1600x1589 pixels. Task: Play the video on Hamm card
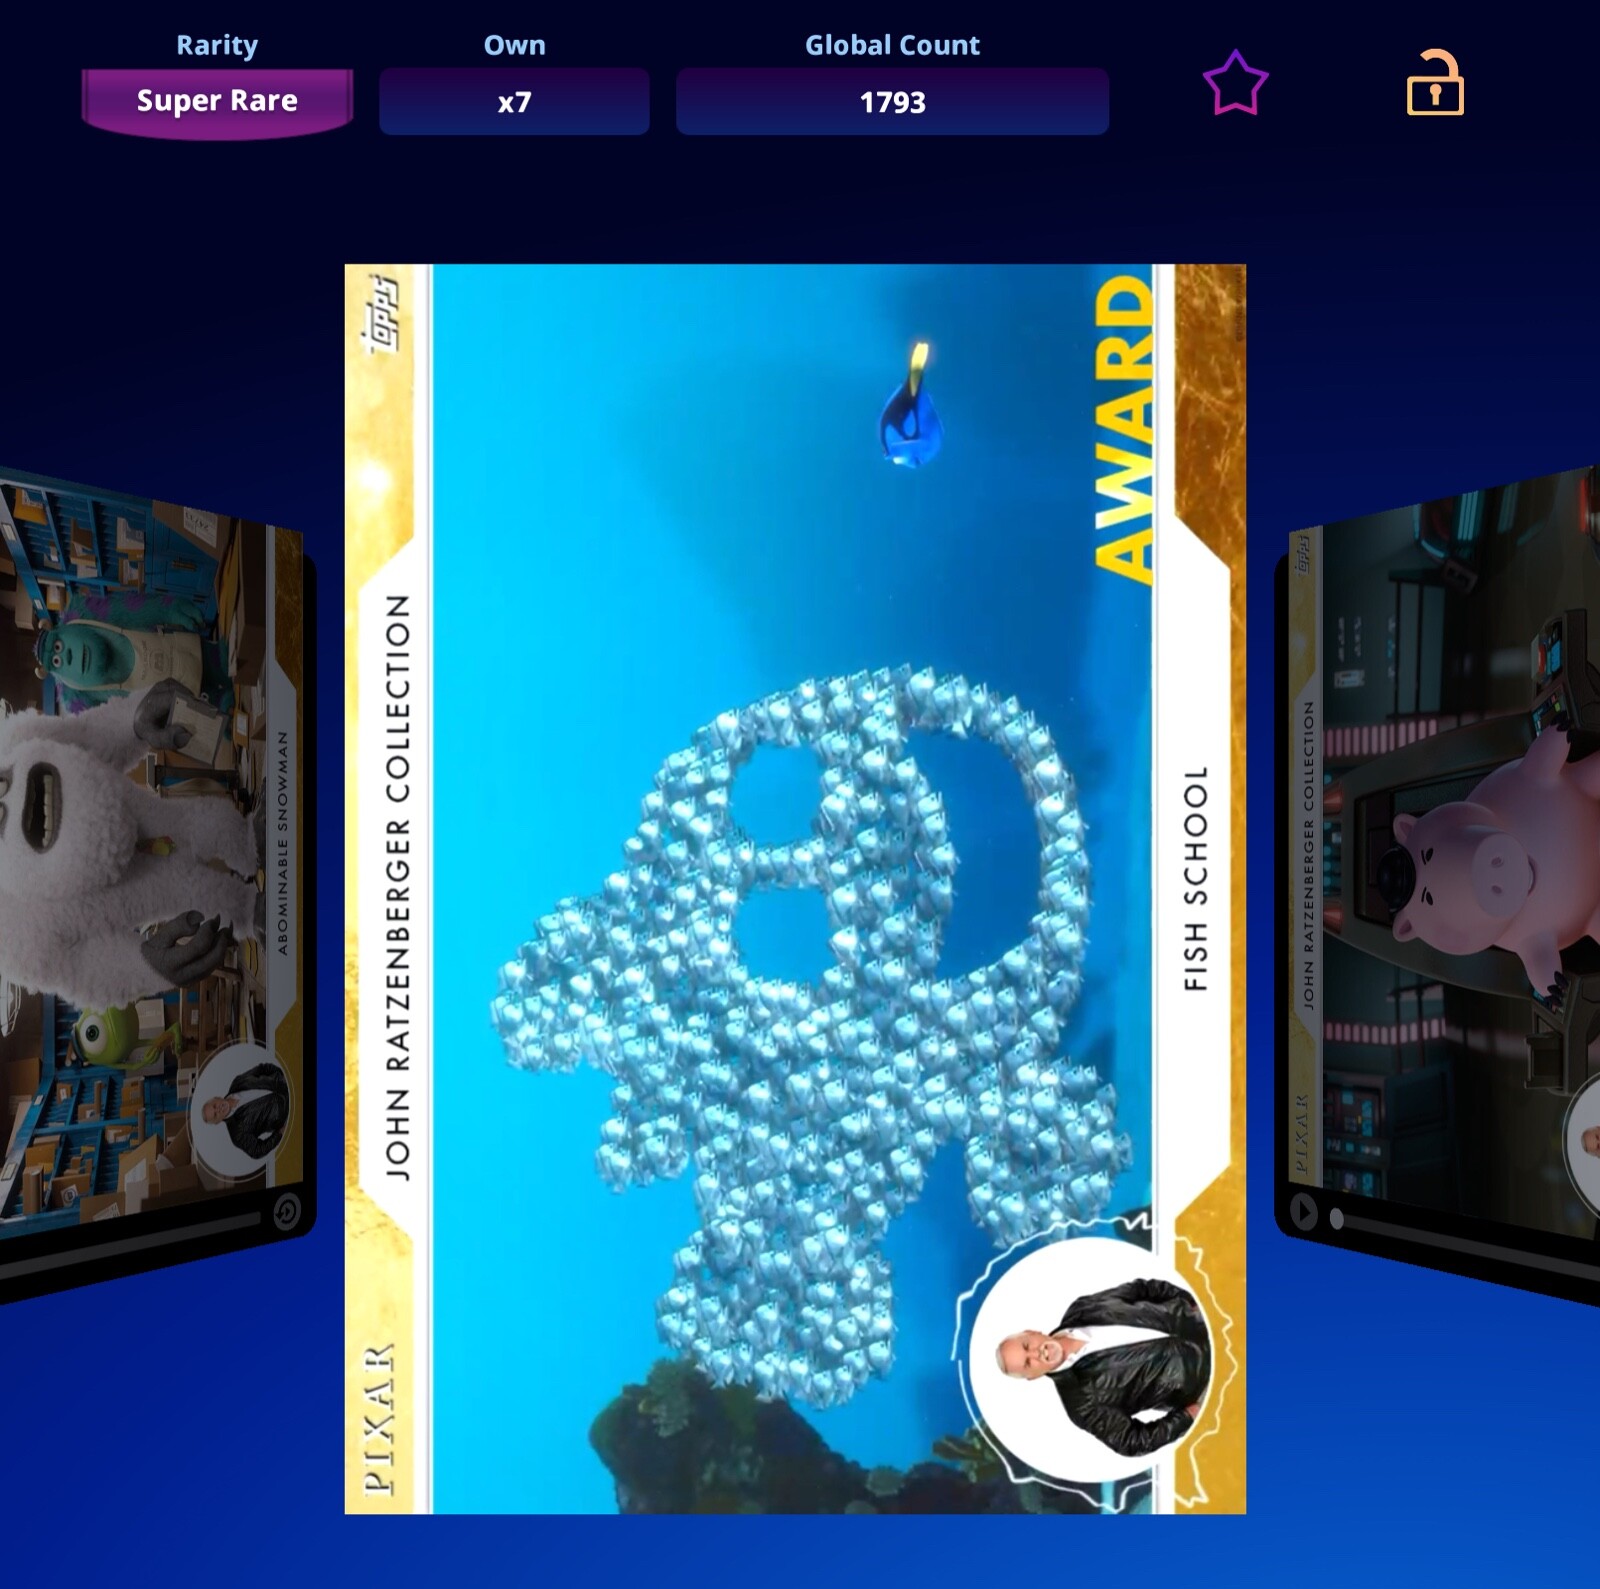[x=1303, y=1212]
